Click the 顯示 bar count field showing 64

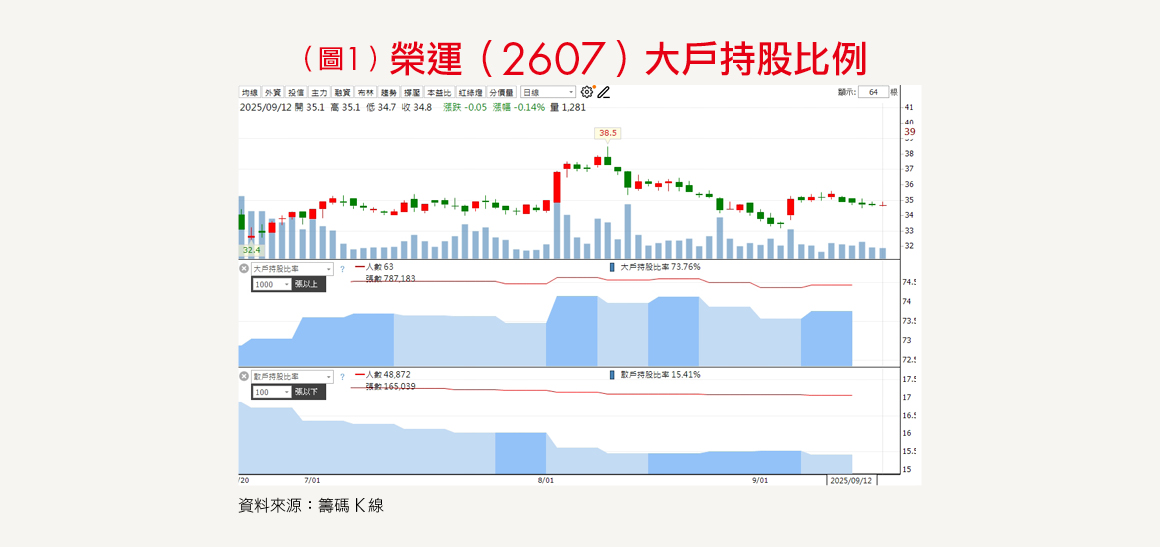coord(874,93)
